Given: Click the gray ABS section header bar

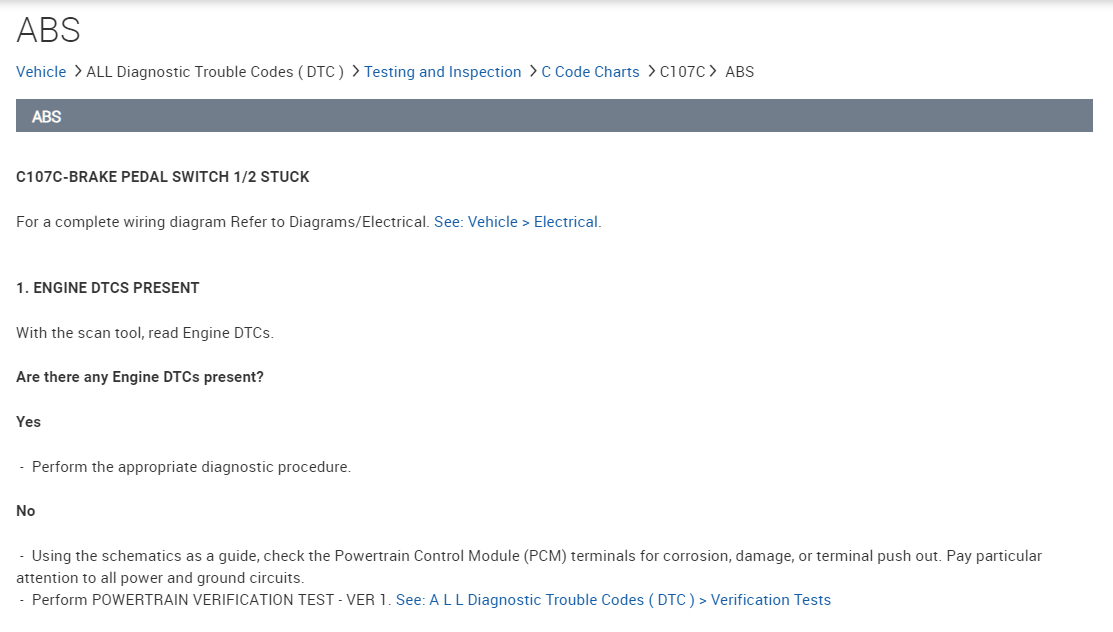Looking at the screenshot, I should [x=554, y=116].
